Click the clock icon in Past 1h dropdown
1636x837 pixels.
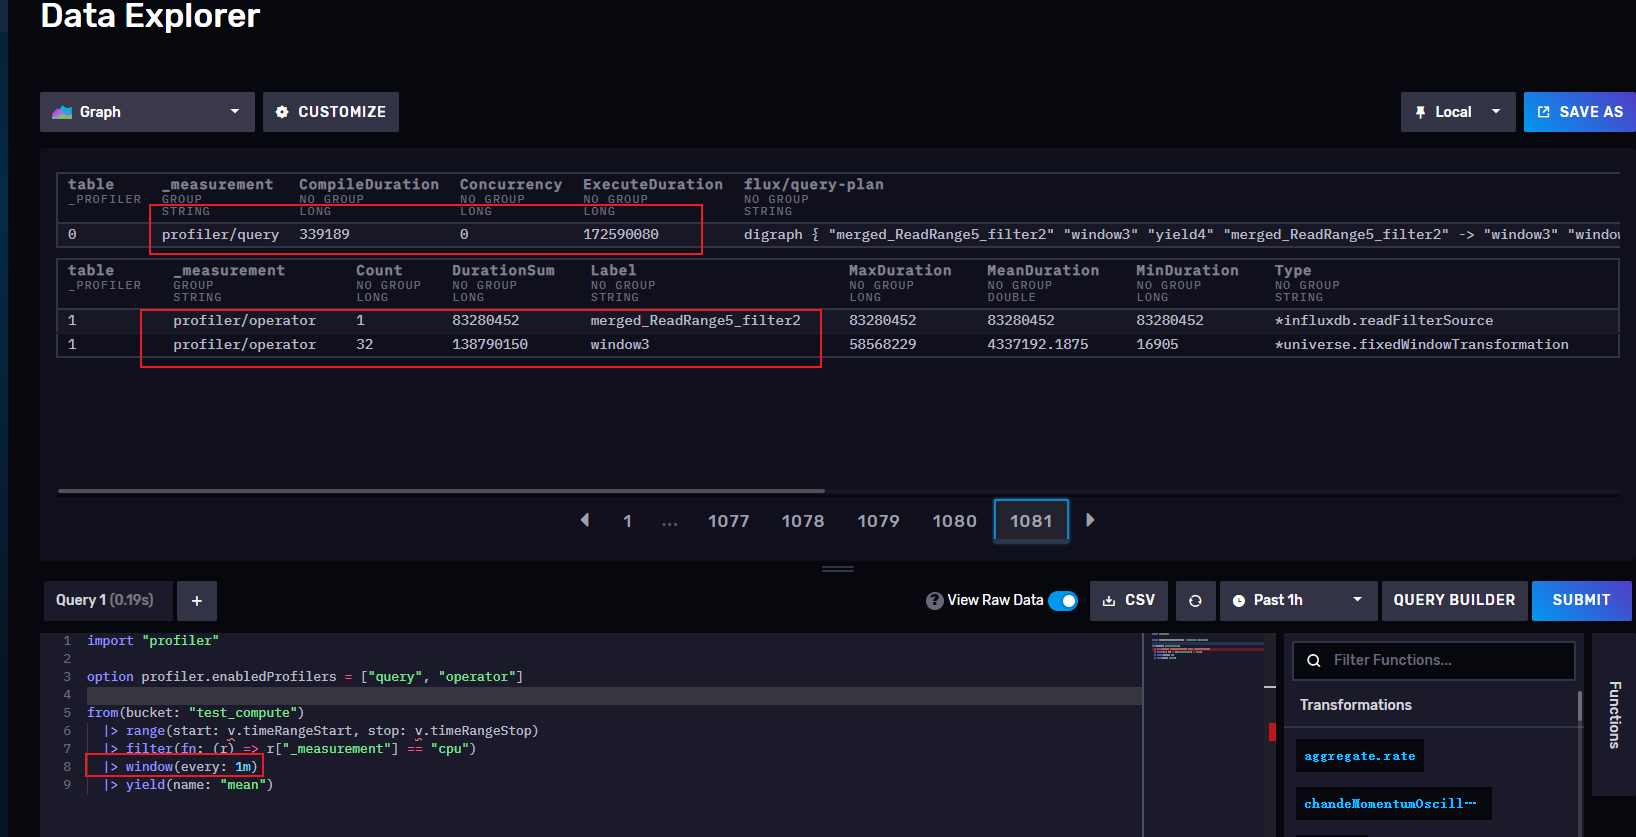click(x=1239, y=601)
